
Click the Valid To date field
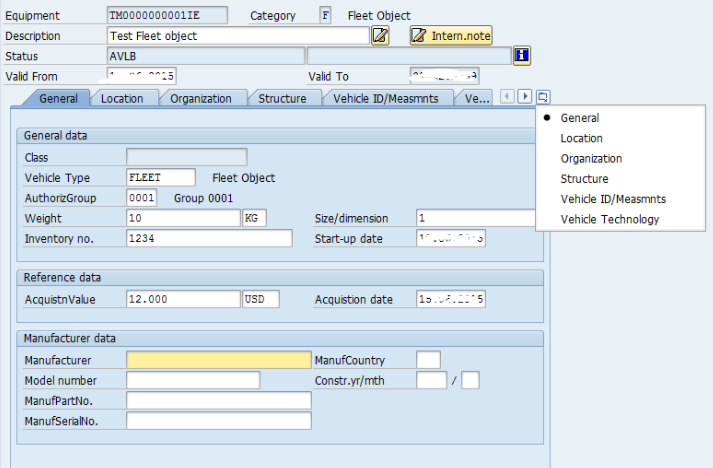pyautogui.click(x=444, y=76)
